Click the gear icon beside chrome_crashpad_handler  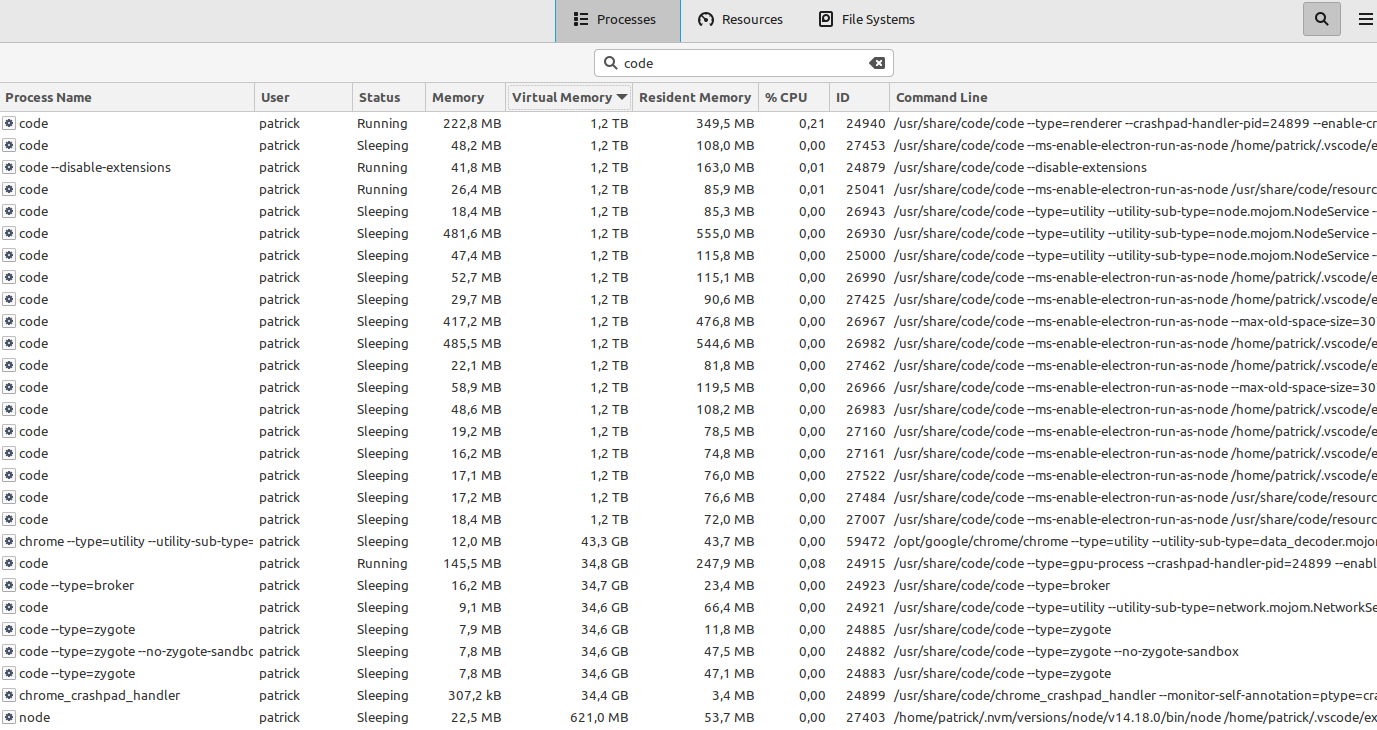click(9, 695)
